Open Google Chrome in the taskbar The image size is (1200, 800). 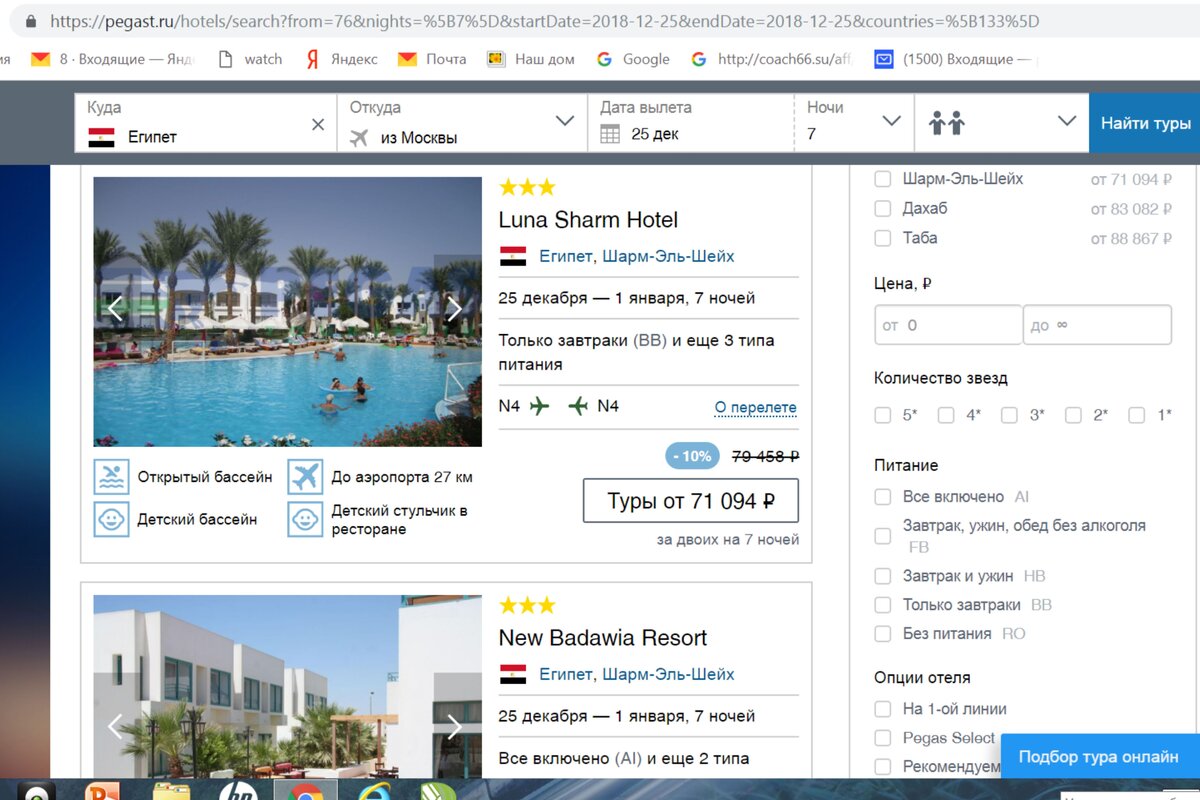point(306,791)
